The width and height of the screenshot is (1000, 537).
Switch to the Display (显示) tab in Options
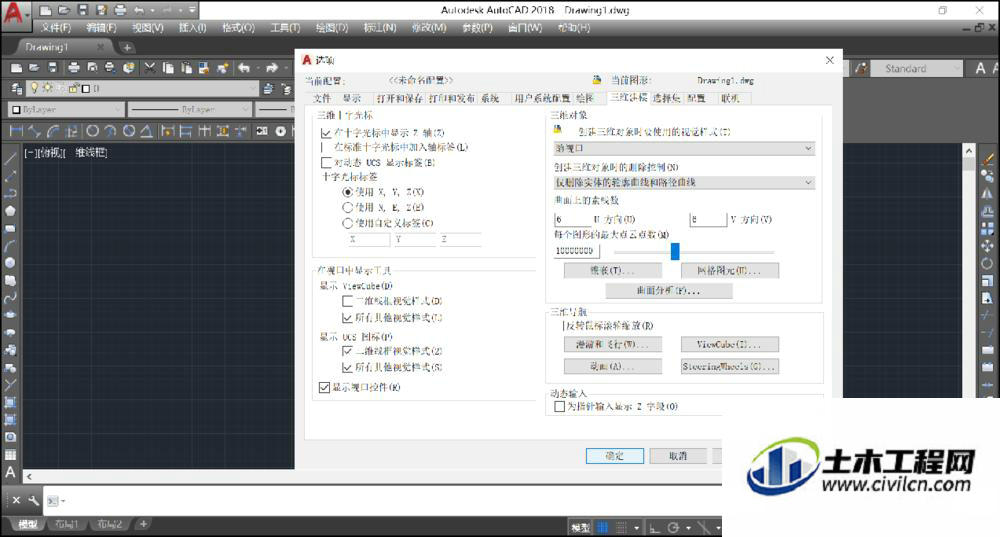[x=352, y=98]
